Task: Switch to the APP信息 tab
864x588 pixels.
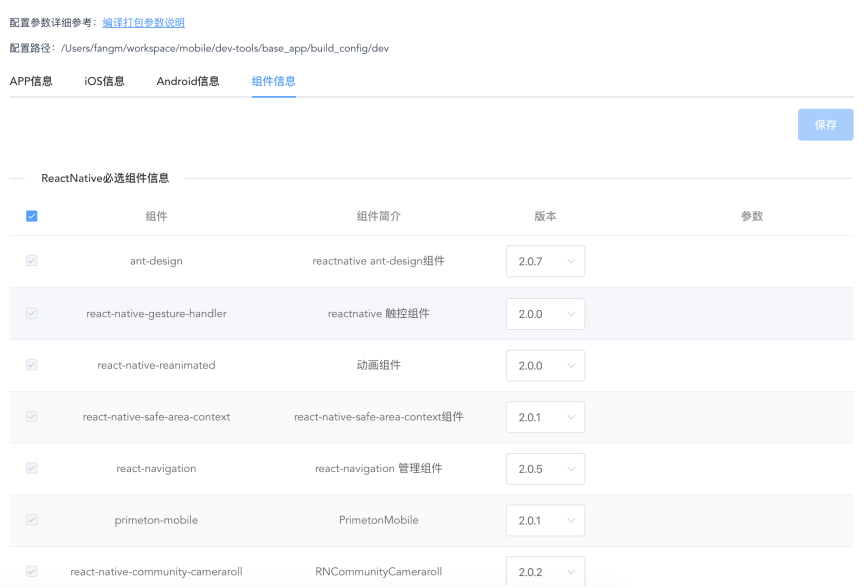Action: click(31, 81)
